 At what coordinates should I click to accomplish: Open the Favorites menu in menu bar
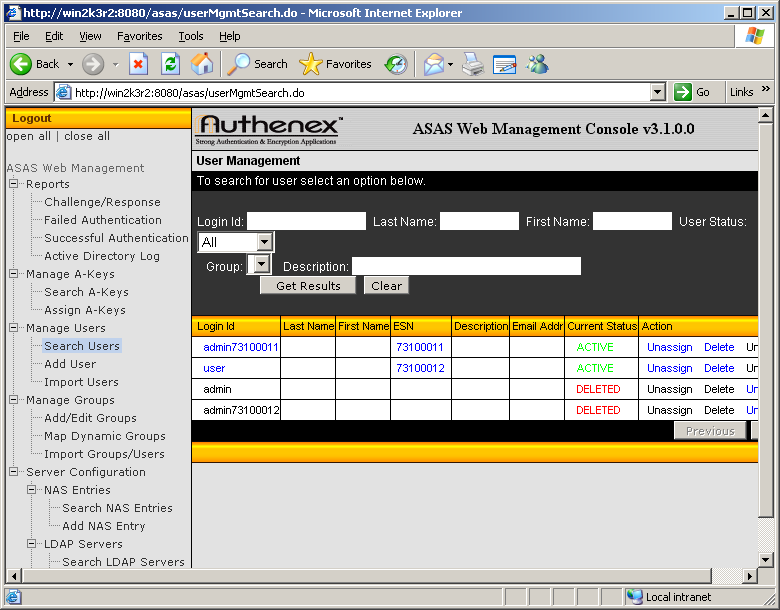[139, 36]
